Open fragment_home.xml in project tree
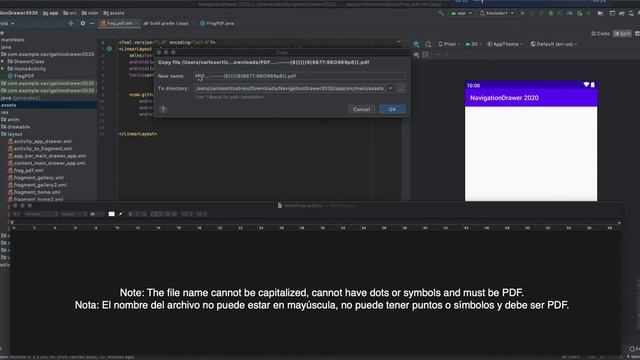 point(34,192)
